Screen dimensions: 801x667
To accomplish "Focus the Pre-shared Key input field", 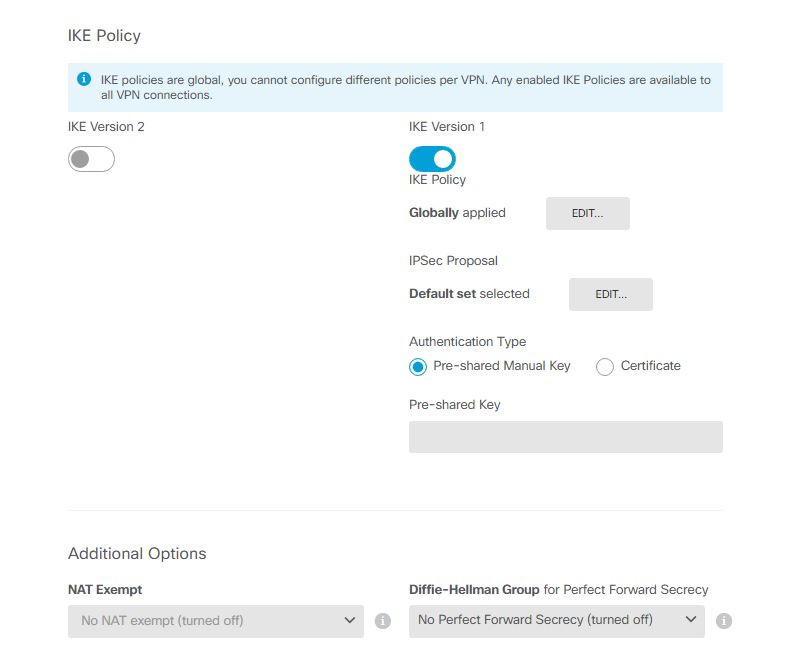I will coord(565,437).
